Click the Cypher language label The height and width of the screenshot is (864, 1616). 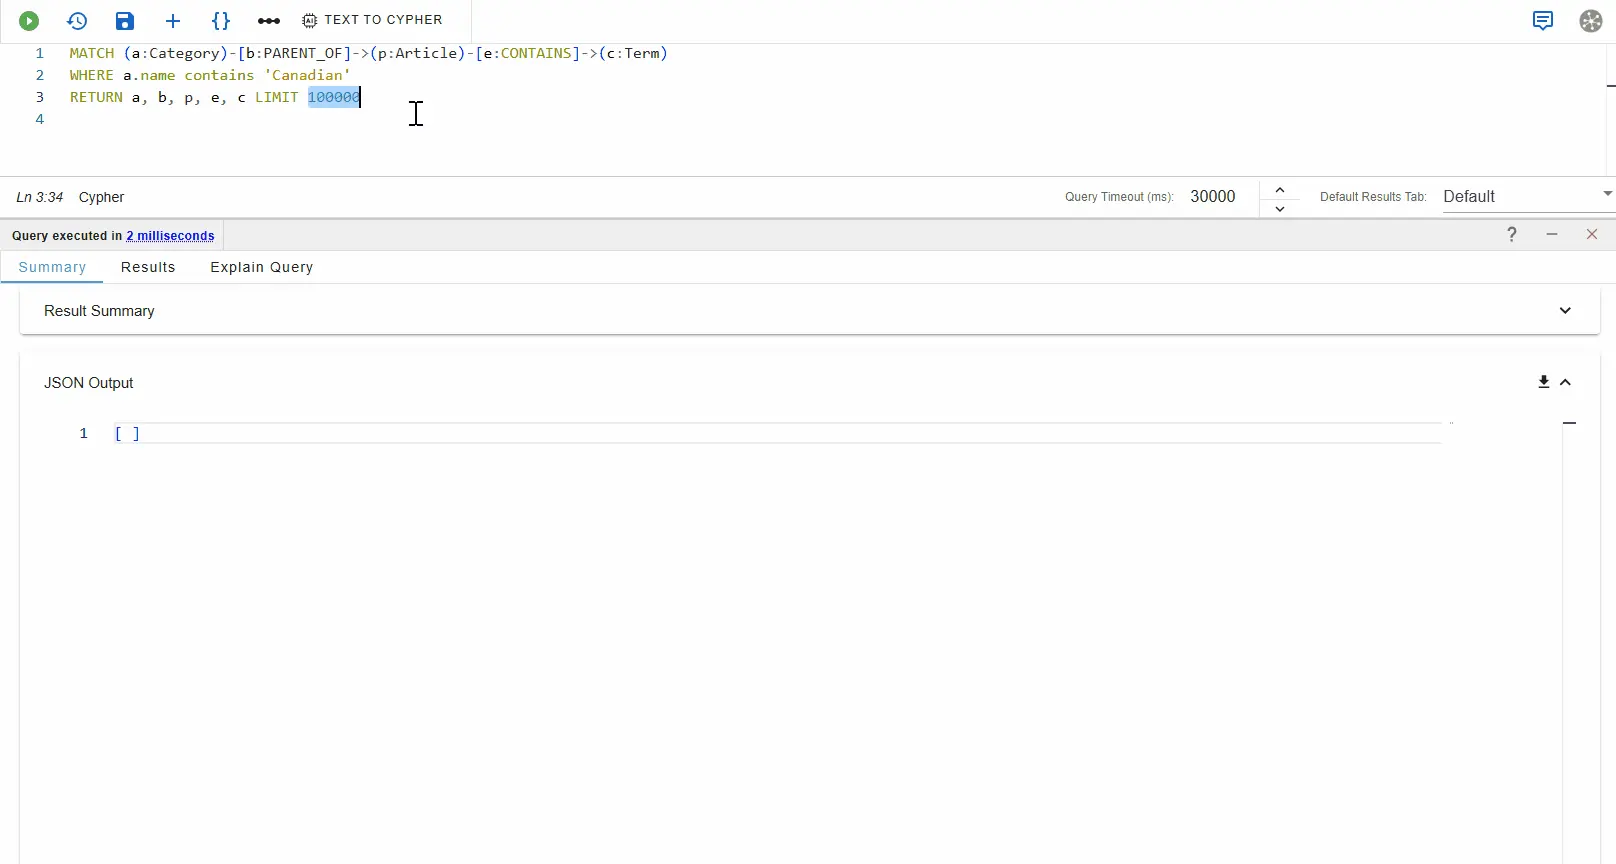click(x=102, y=197)
